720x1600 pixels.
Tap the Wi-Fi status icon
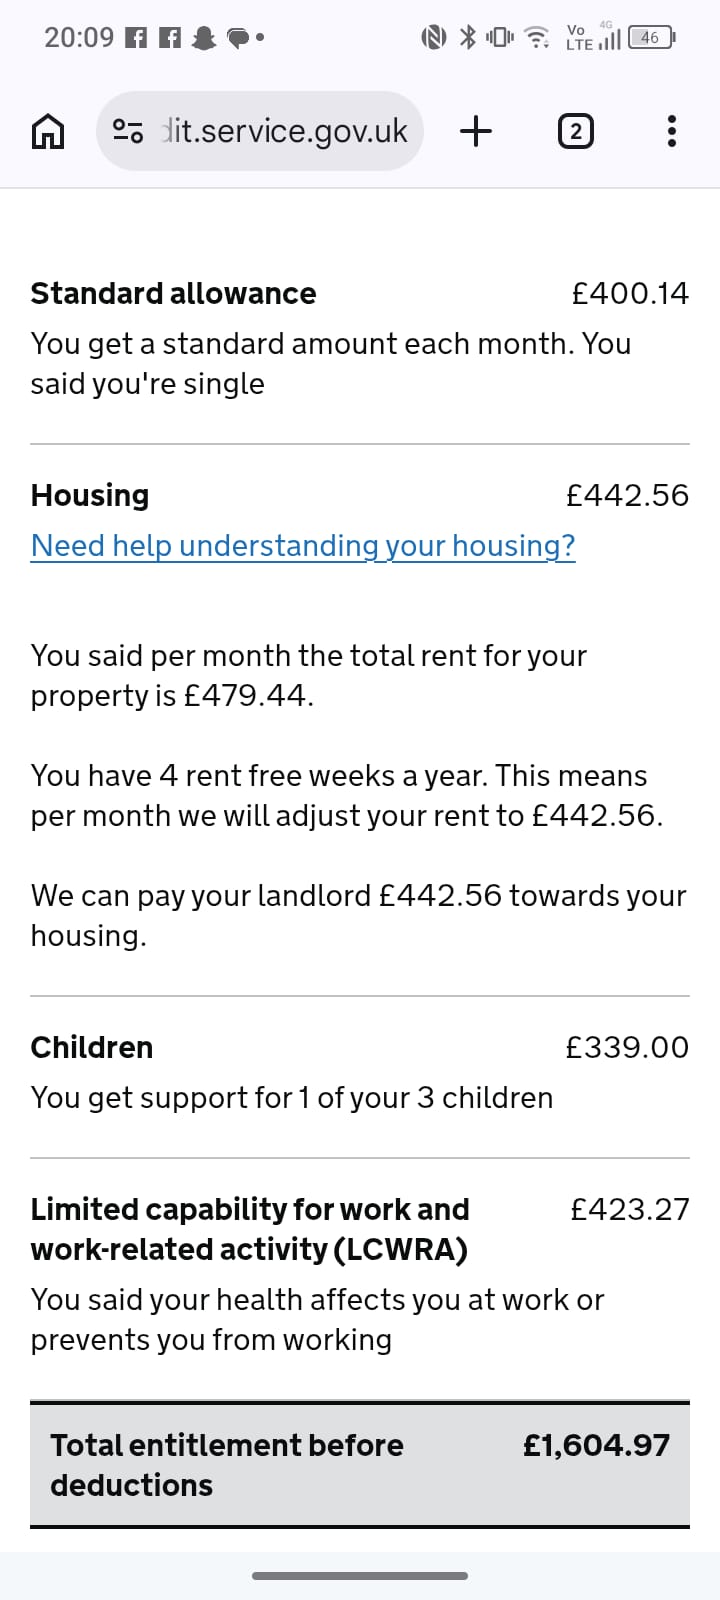click(537, 38)
